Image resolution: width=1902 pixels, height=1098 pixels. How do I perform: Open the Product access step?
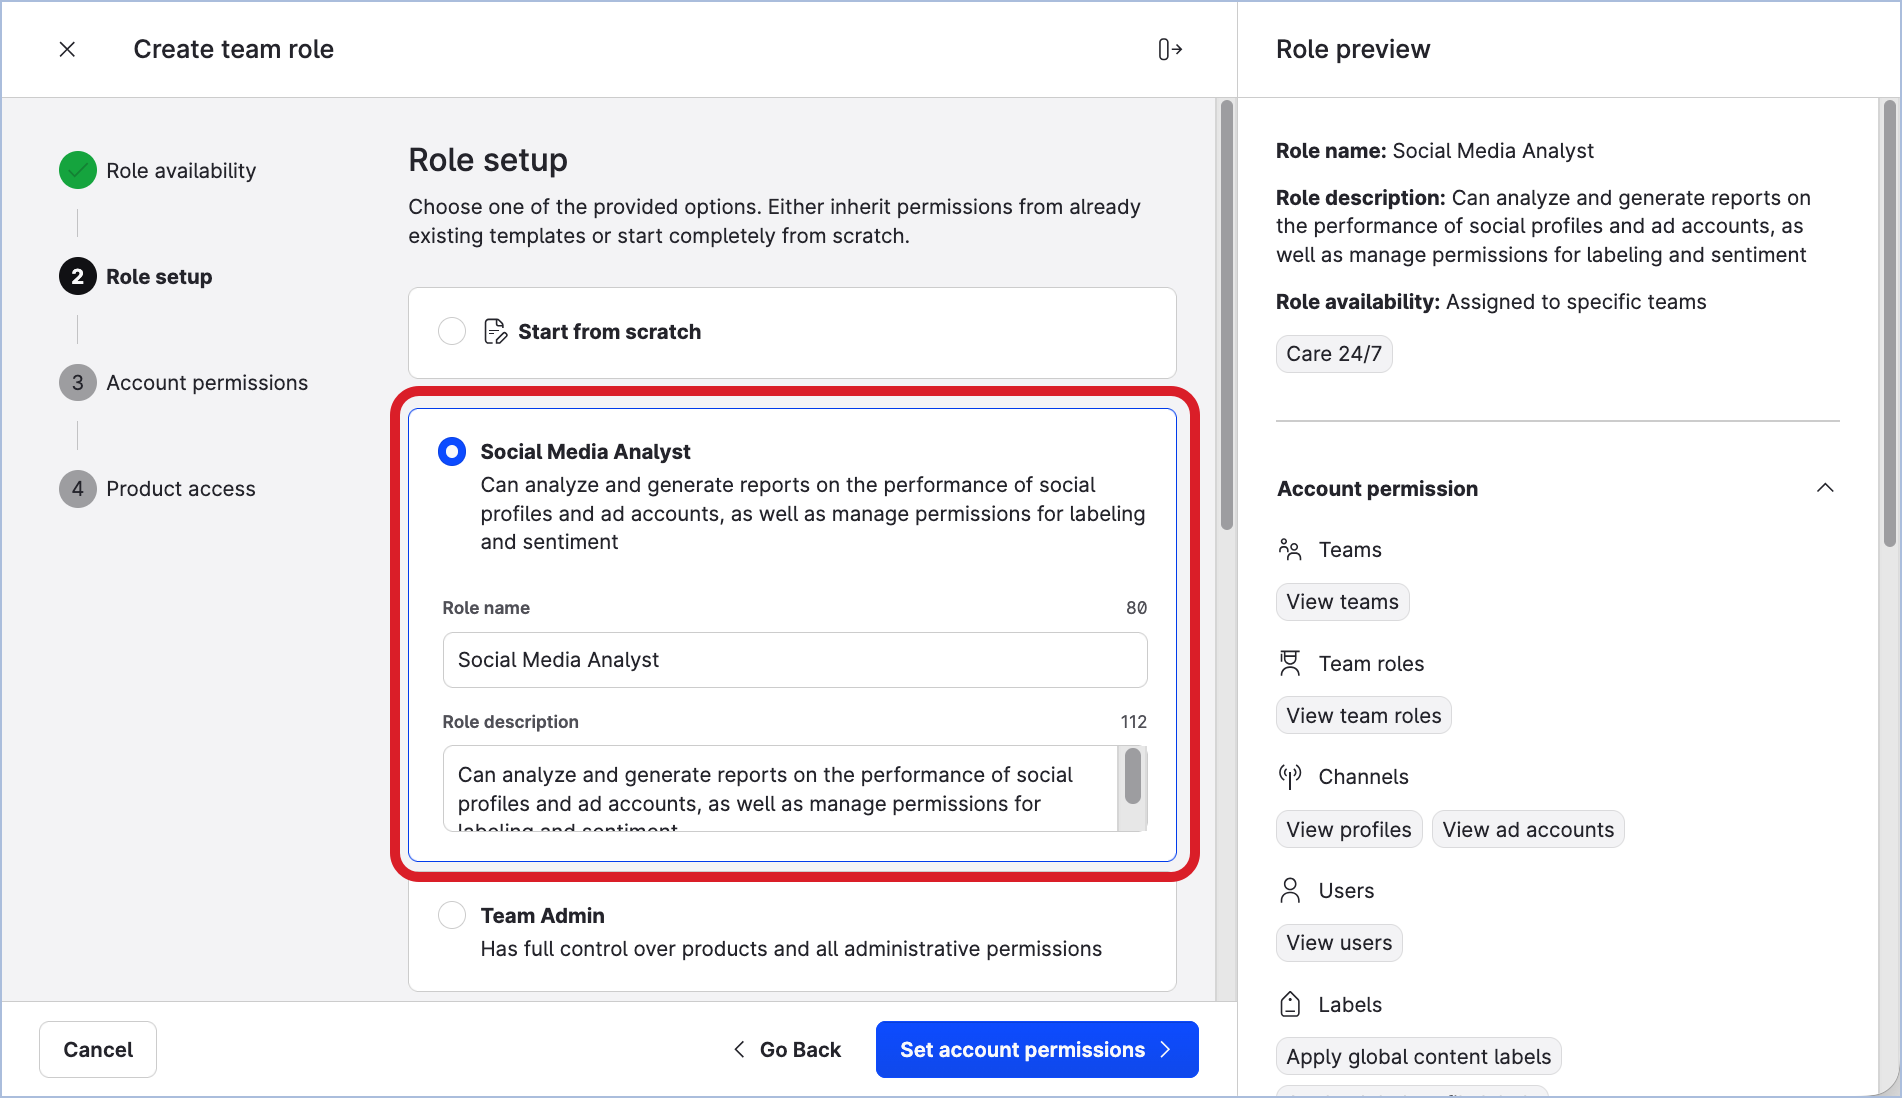click(x=180, y=489)
